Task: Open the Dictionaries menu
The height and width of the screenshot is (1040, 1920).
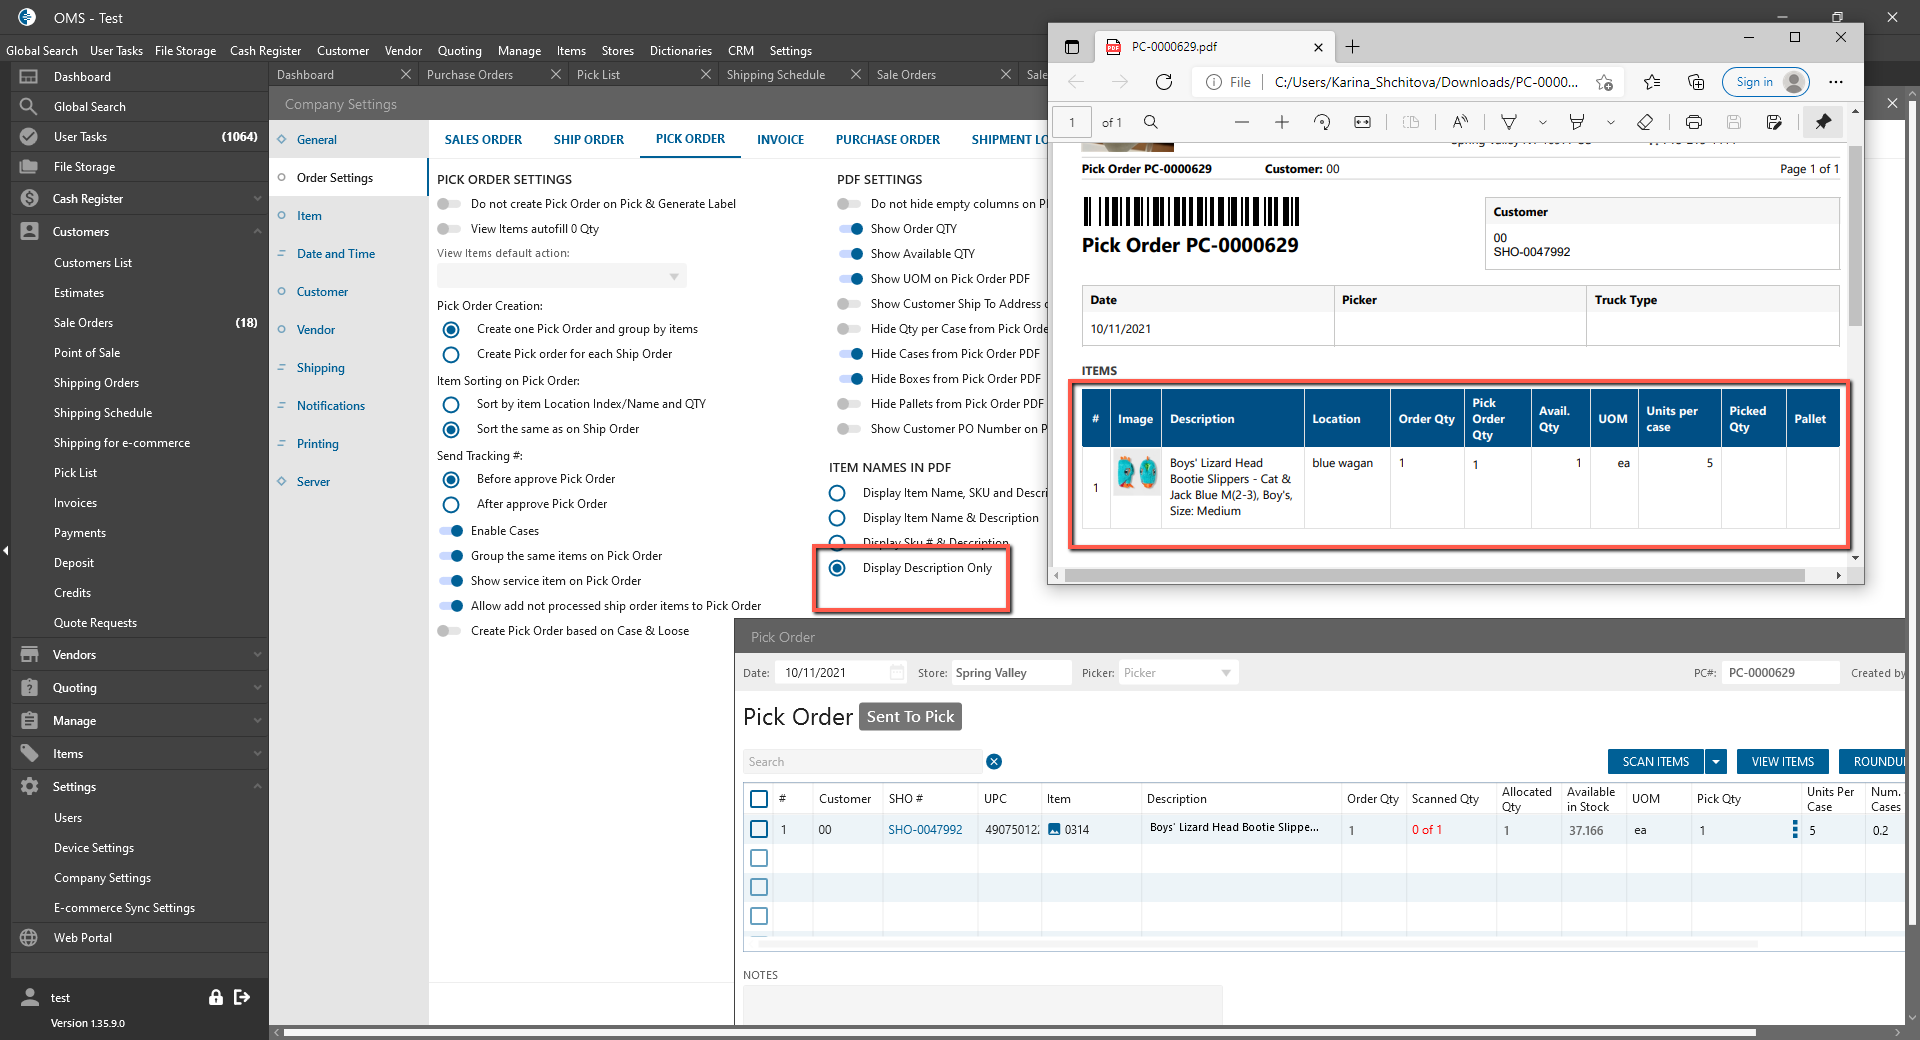Action: click(x=680, y=51)
